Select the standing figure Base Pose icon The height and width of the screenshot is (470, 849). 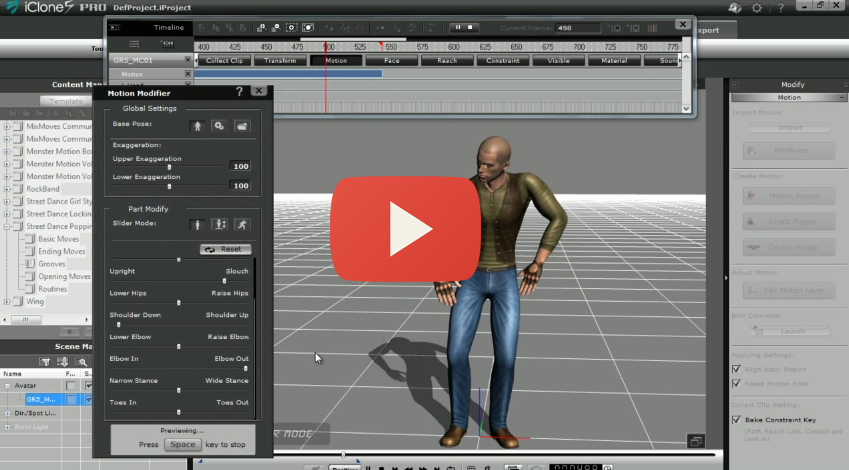coord(197,126)
